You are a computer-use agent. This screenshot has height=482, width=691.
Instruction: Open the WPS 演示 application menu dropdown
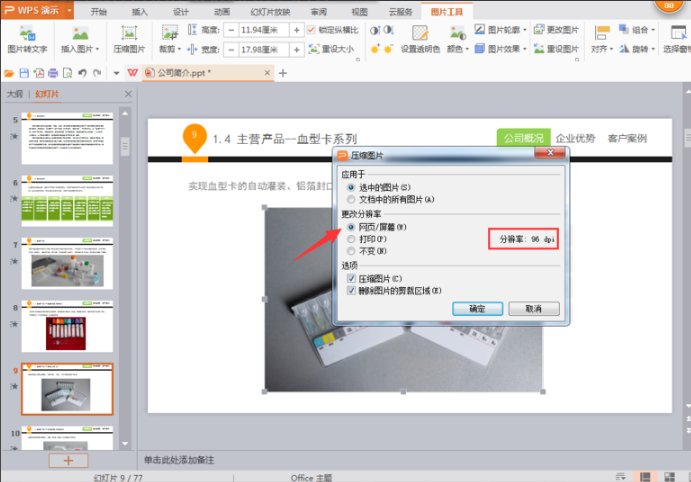pyautogui.click(x=70, y=10)
